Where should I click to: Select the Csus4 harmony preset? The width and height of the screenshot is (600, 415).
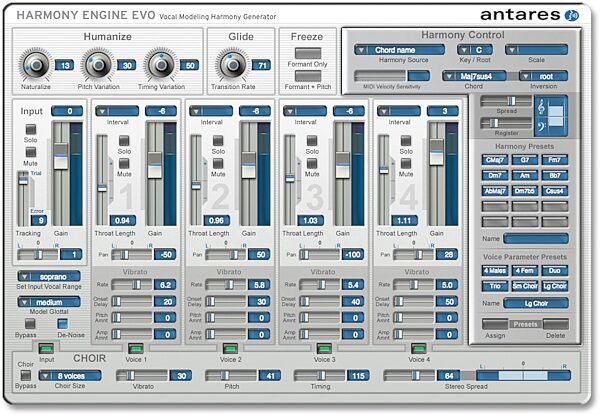point(554,190)
